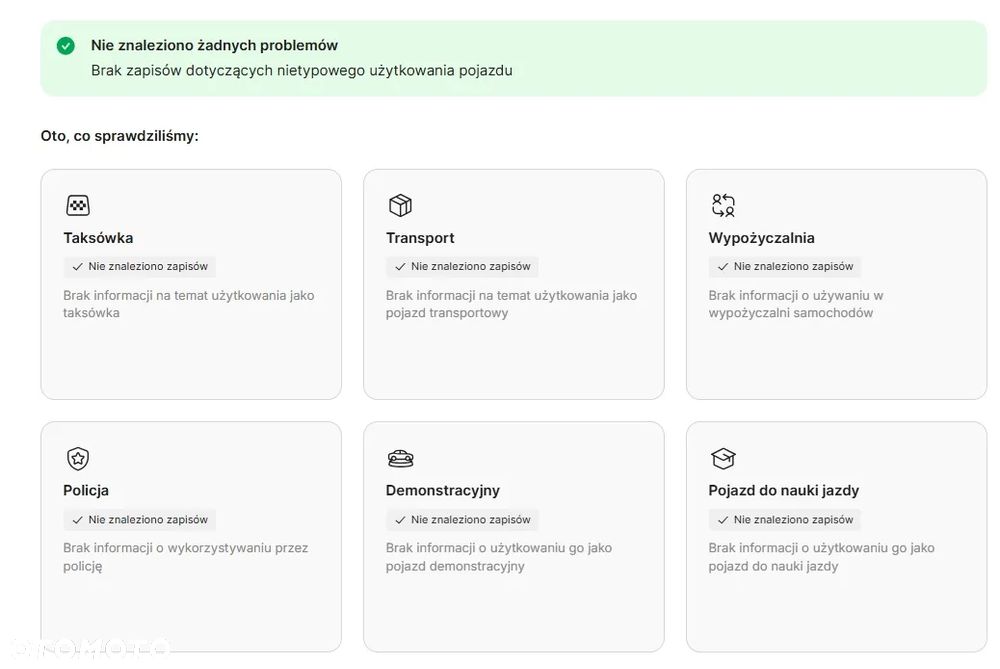Screen dimensions: 1000x669
Task: Select the Policja card heading
Action: 86,491
